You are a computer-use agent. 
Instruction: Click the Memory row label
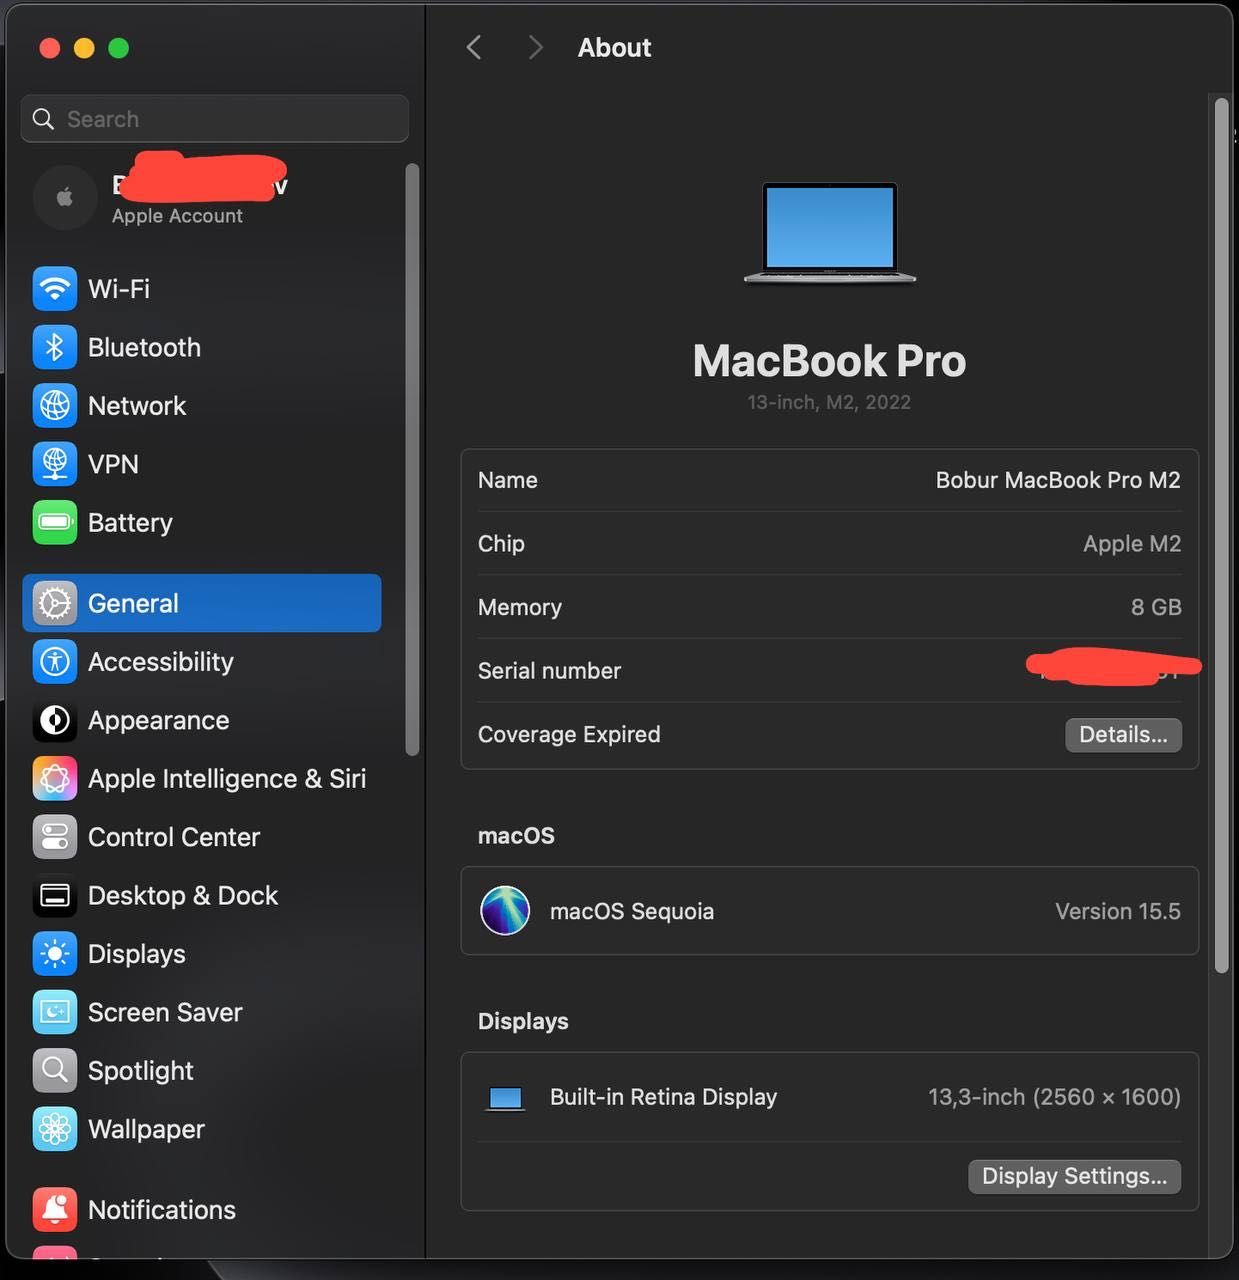click(x=520, y=607)
